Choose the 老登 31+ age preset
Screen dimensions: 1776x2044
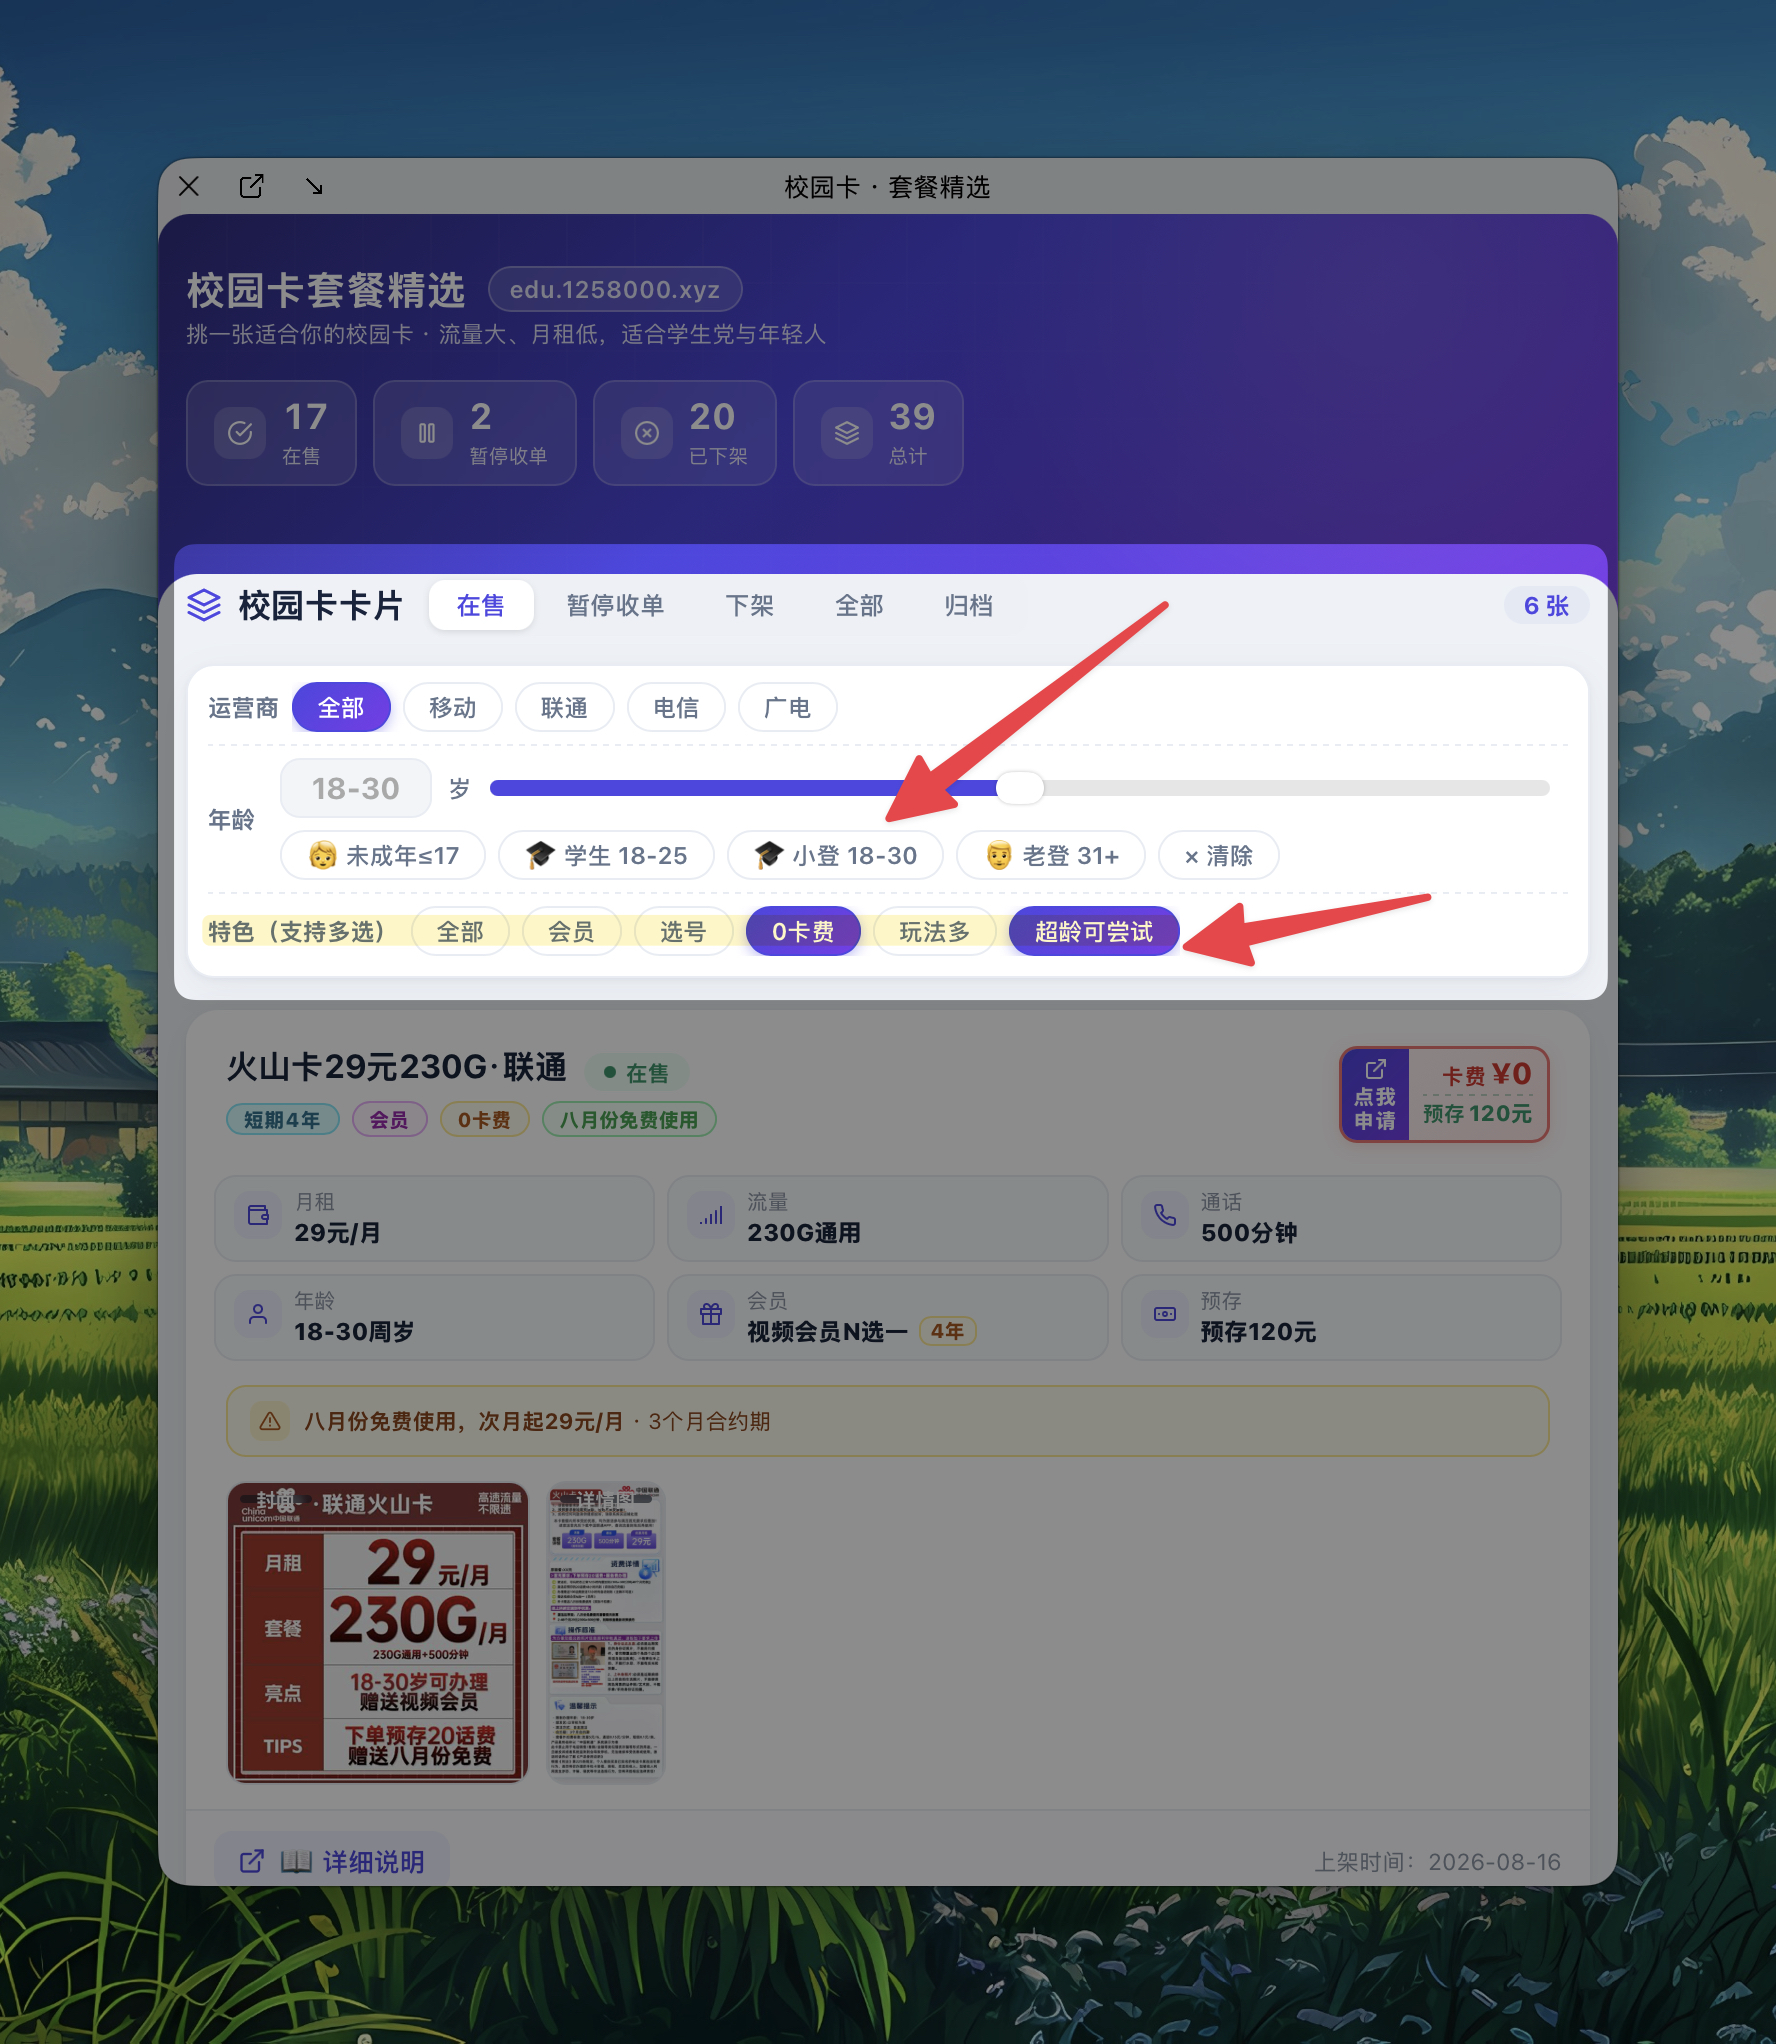click(1051, 856)
